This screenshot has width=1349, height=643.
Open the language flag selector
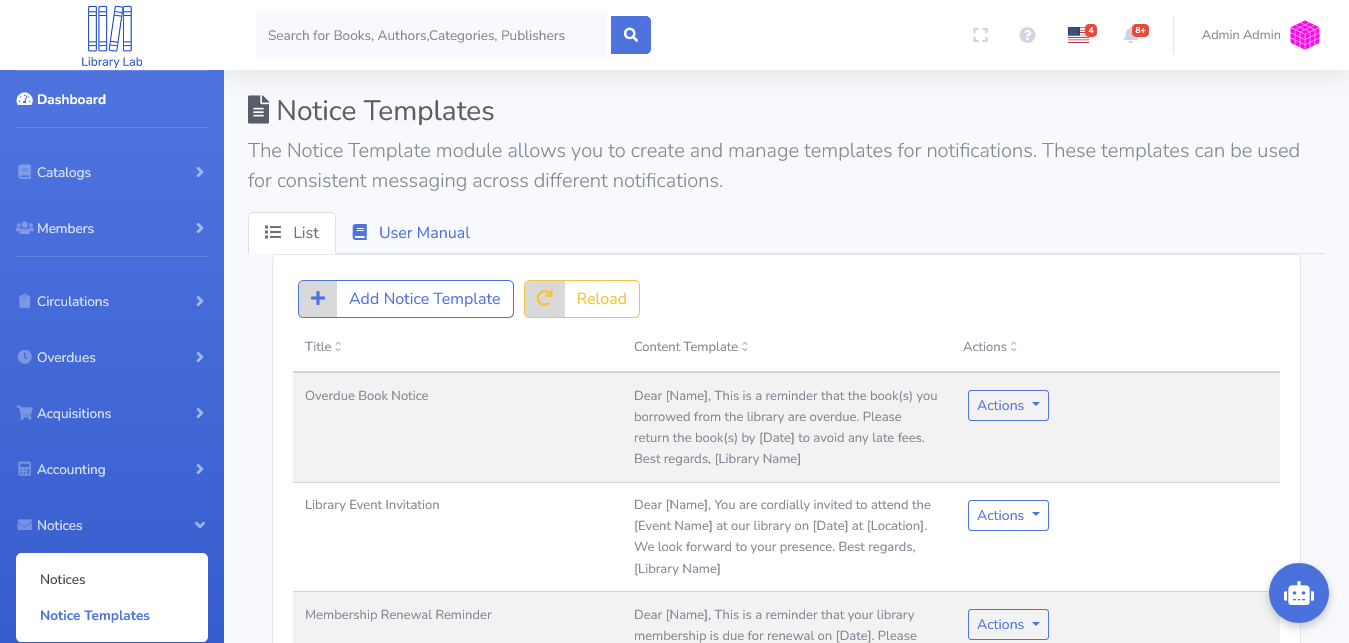[x=1078, y=35]
